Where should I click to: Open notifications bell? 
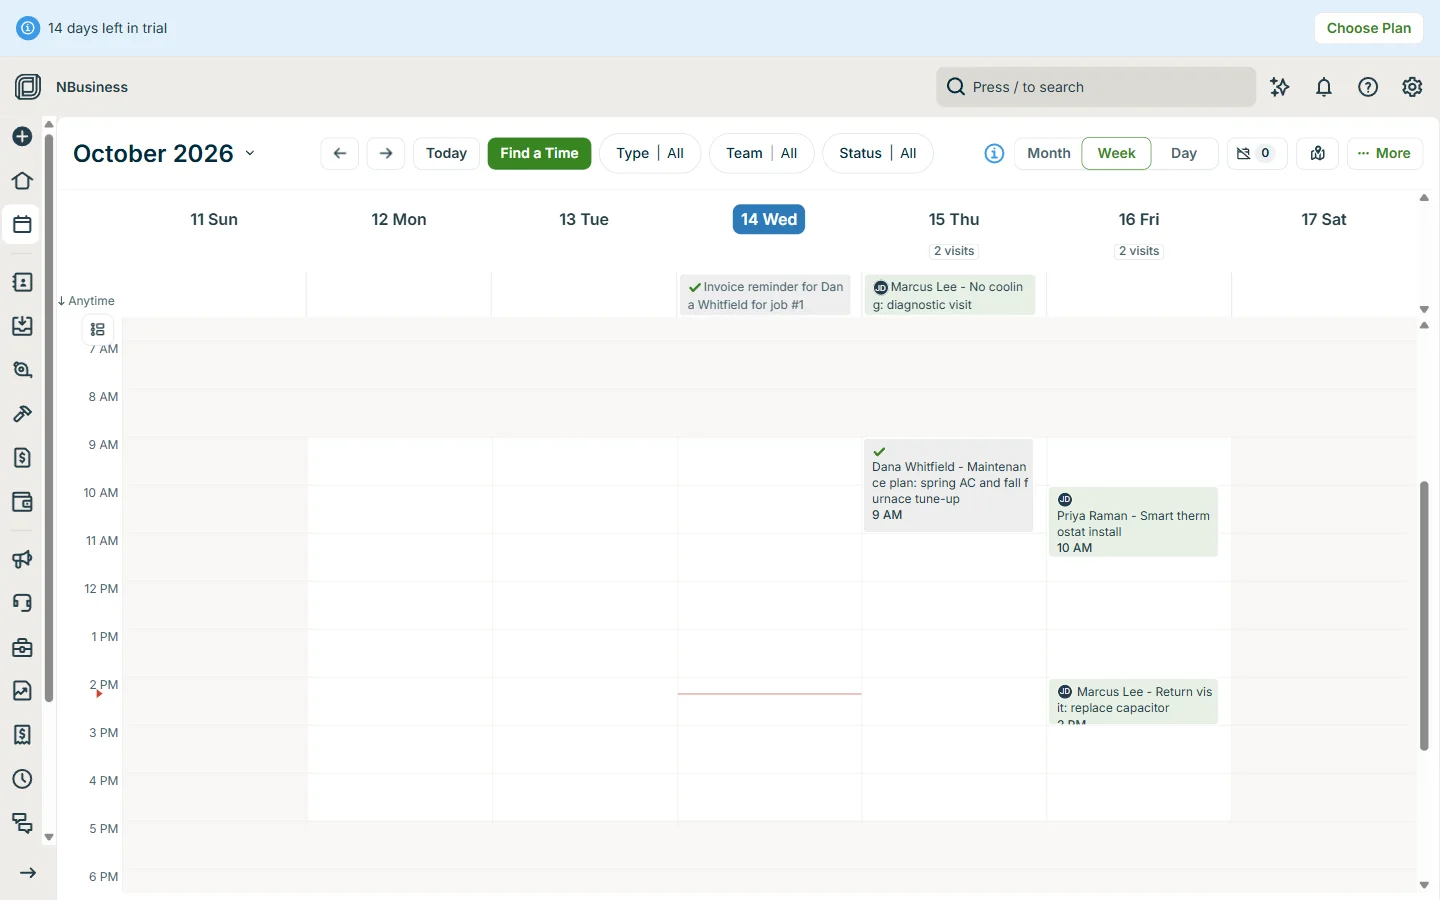(x=1324, y=87)
